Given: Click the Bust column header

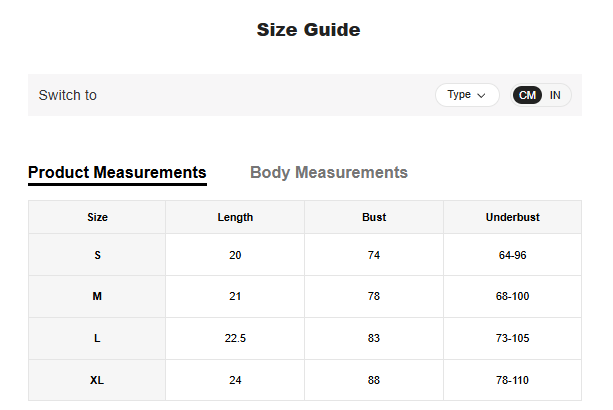Looking at the screenshot, I should click(x=374, y=217).
